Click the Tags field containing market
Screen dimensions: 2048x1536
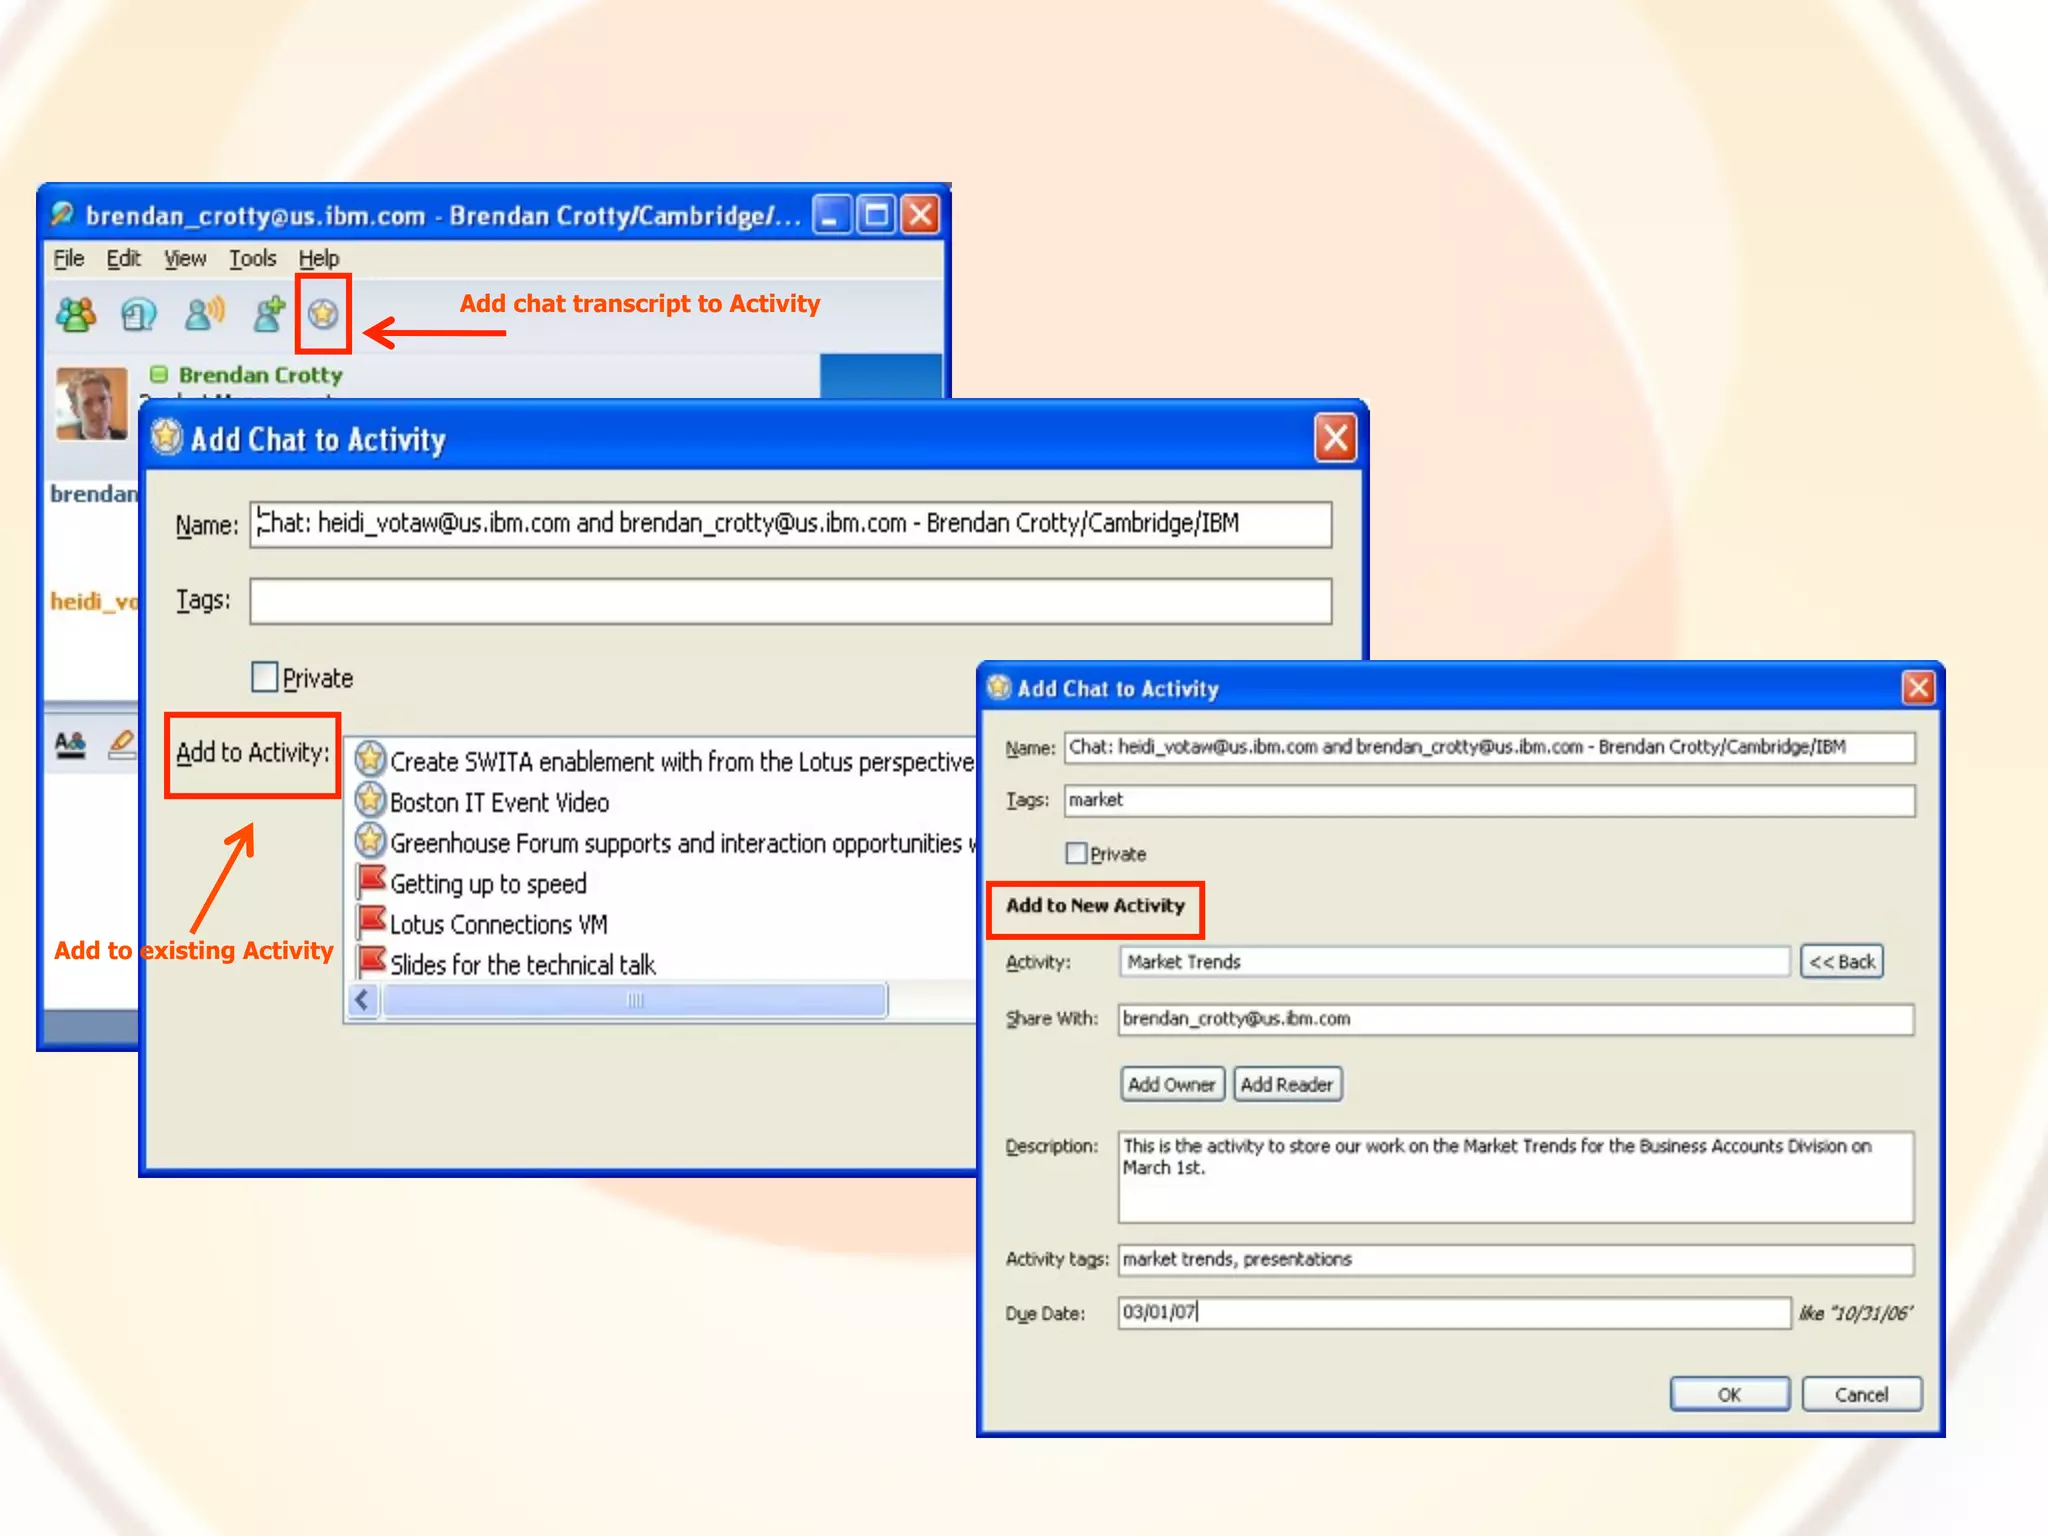(x=1490, y=800)
